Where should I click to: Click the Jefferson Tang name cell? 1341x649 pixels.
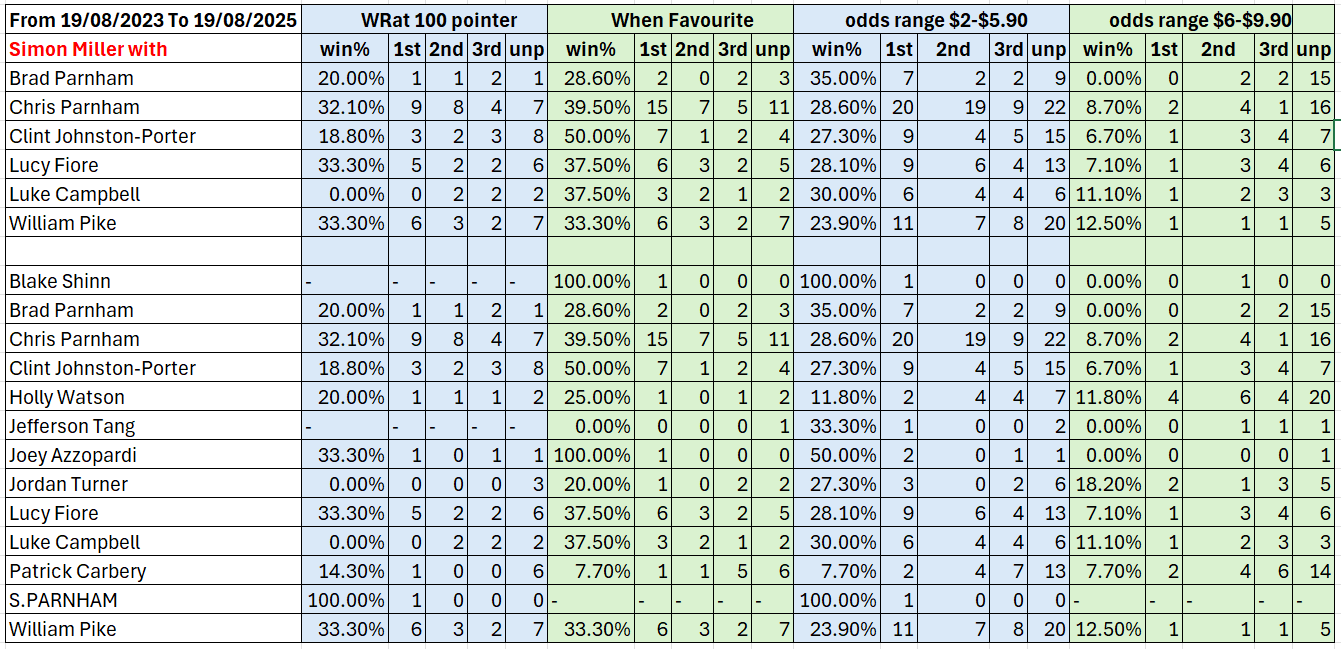click(152, 426)
